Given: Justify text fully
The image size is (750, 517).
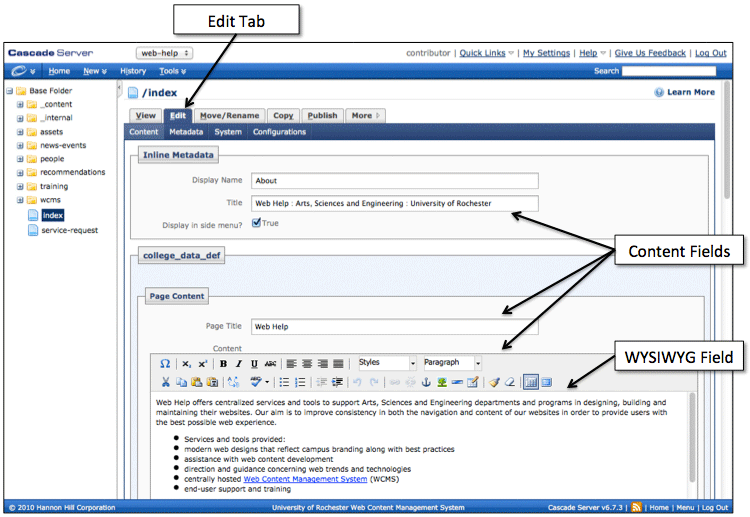Looking at the screenshot, I should coord(338,364).
